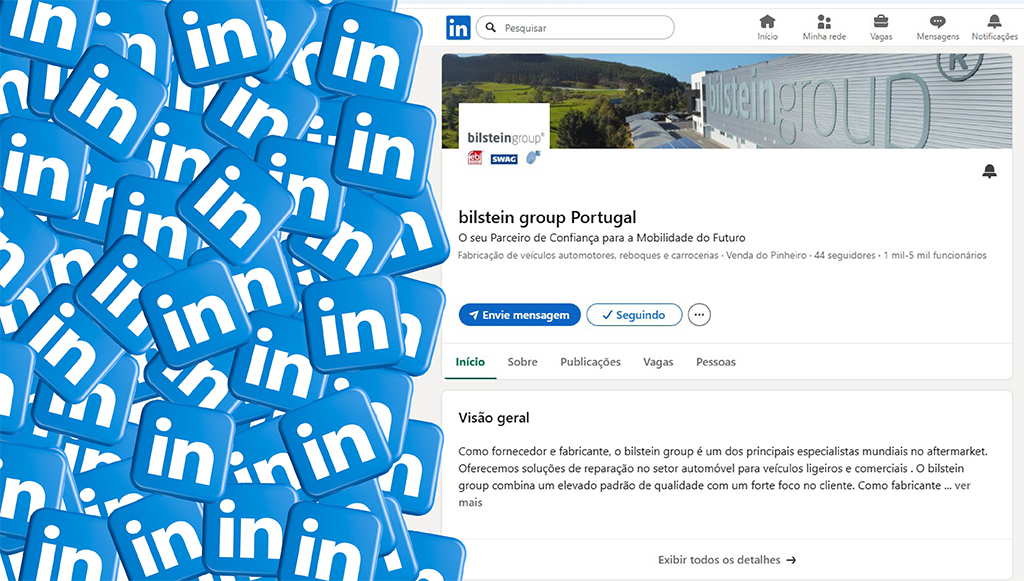Open the three-dot more options menu
Image resolution: width=1024 pixels, height=581 pixels.
pos(699,315)
